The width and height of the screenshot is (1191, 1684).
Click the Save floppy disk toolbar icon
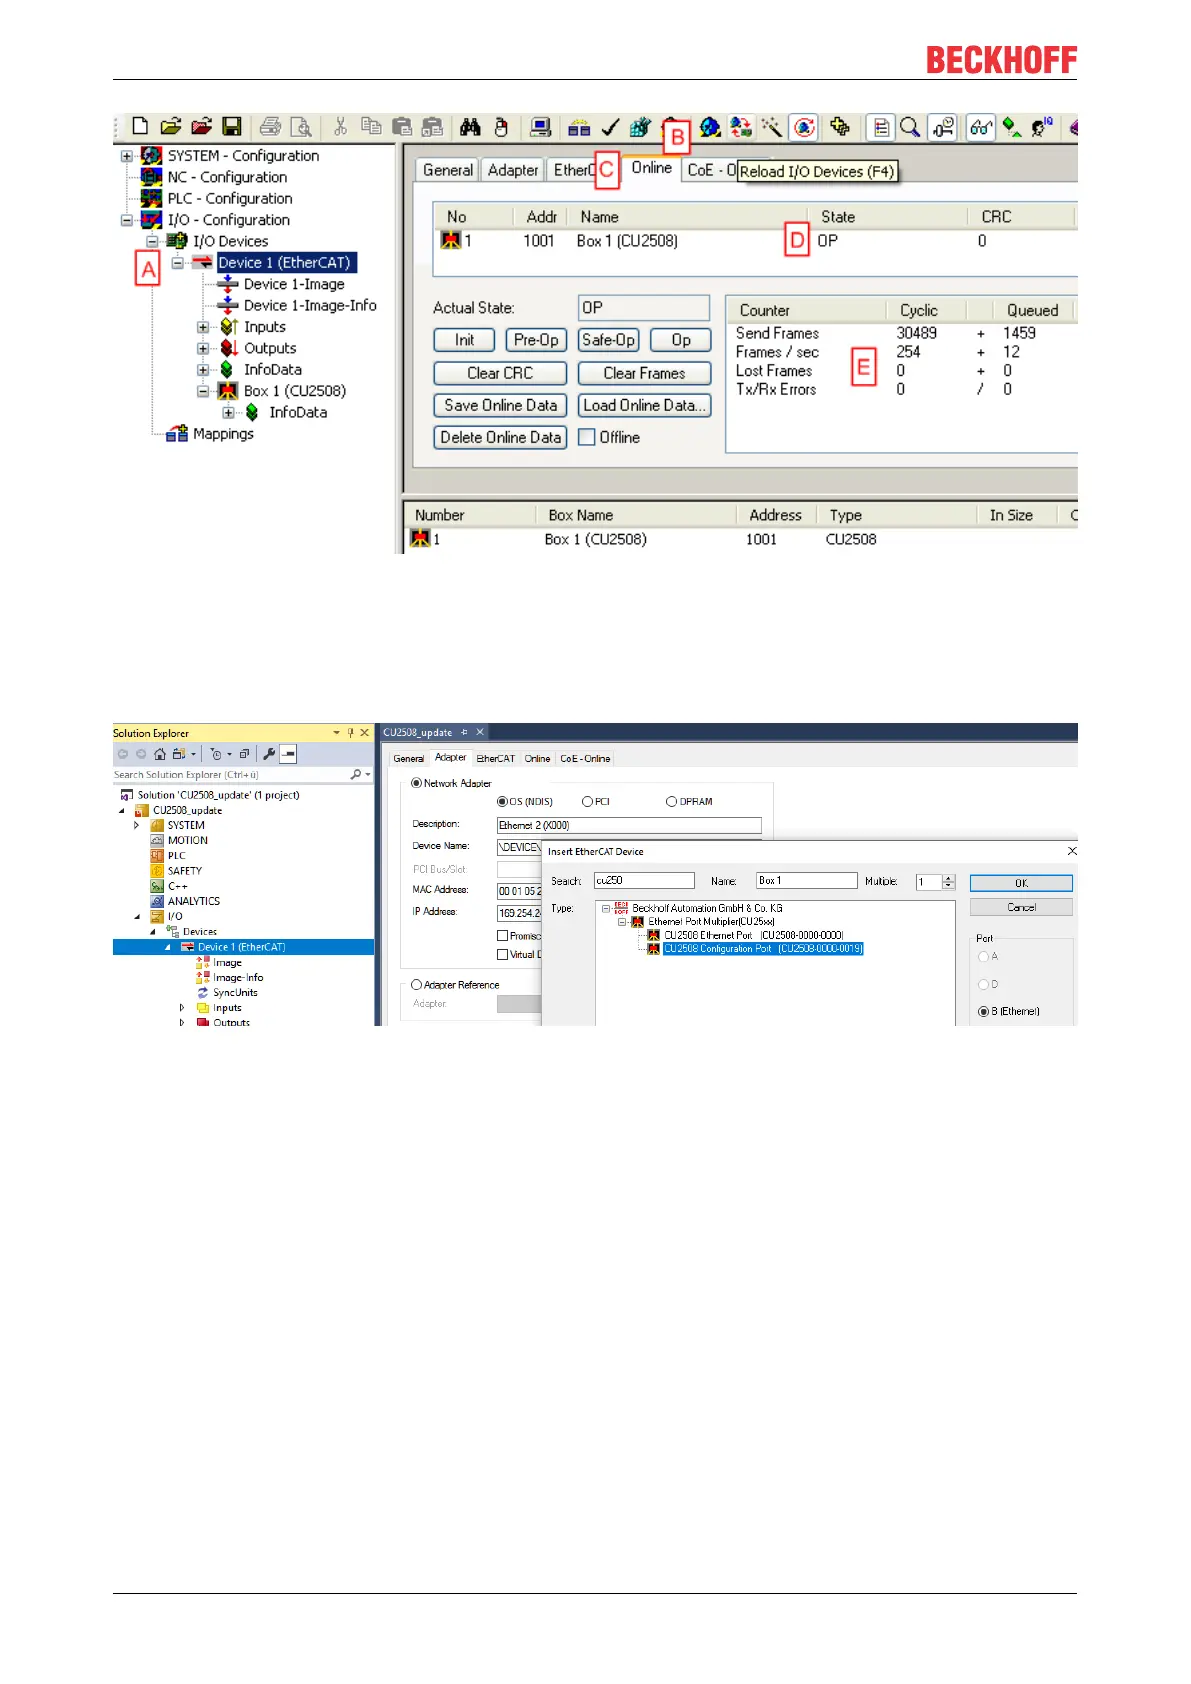232,126
